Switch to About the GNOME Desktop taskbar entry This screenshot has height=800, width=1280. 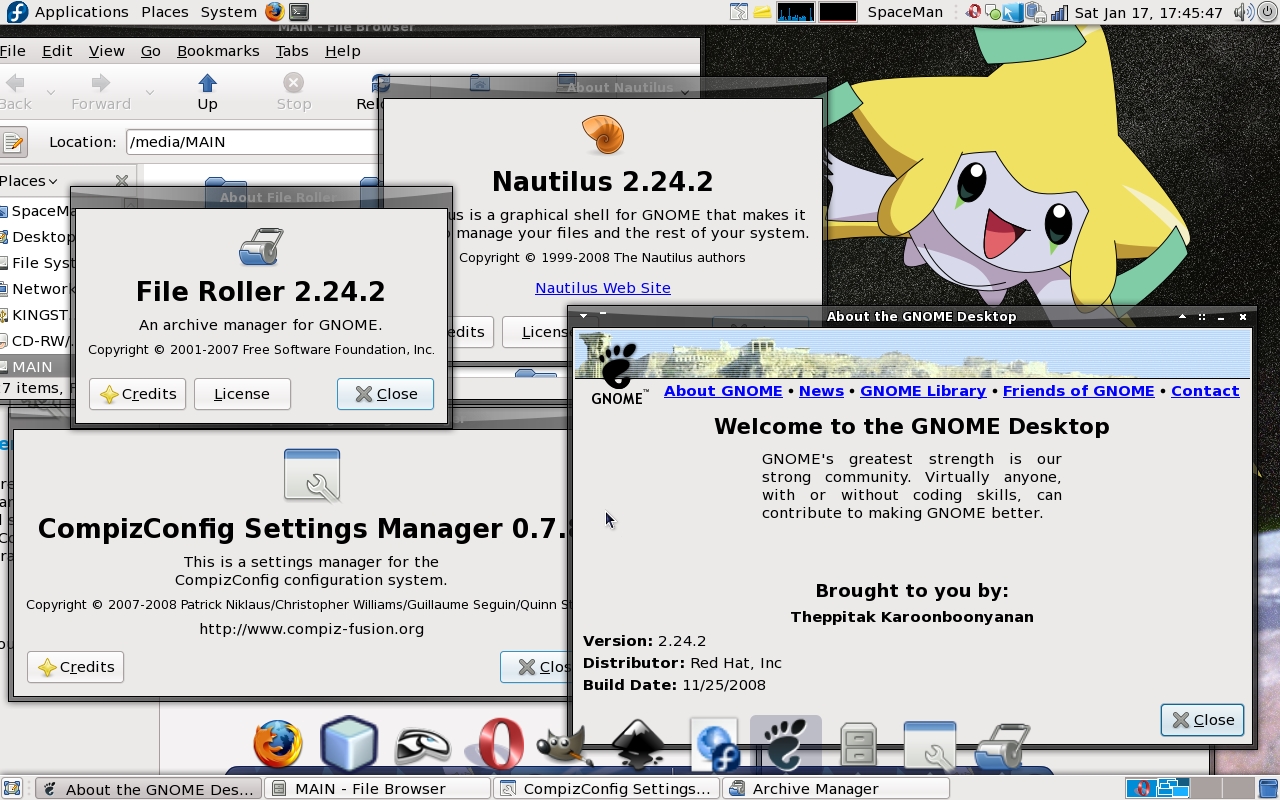click(x=149, y=789)
